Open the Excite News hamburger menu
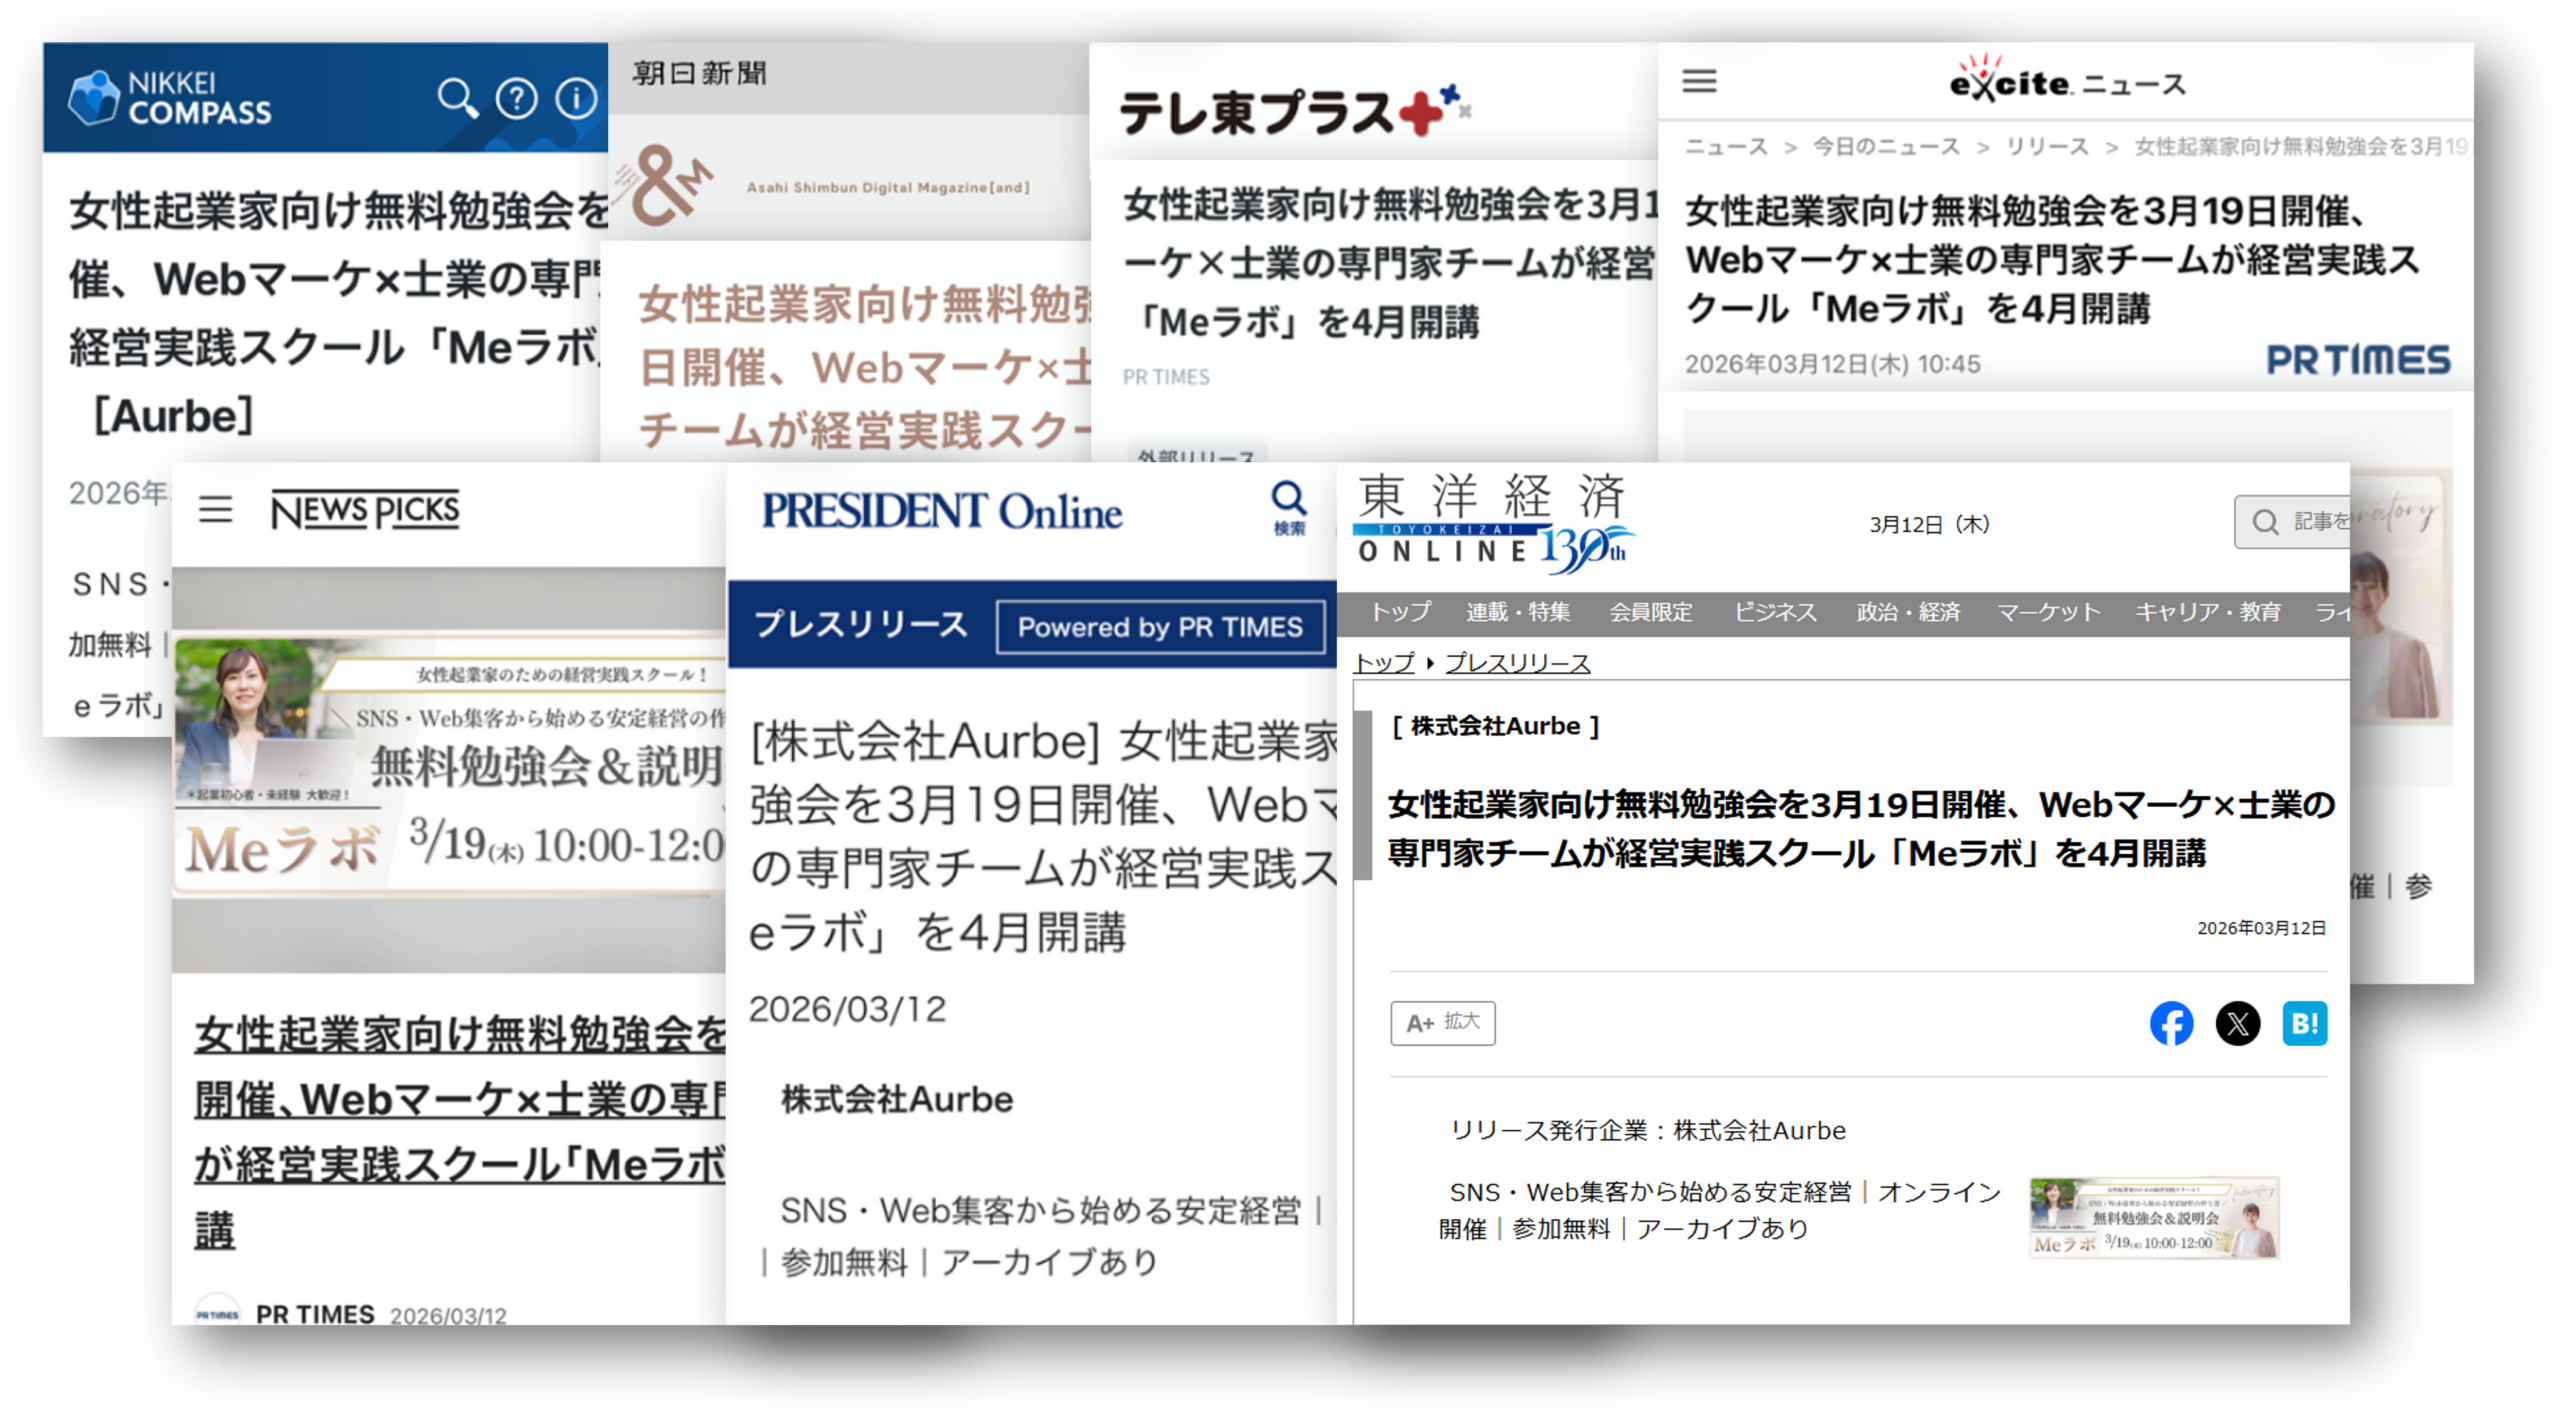Screen dimensions: 2560x1411 point(1699,81)
